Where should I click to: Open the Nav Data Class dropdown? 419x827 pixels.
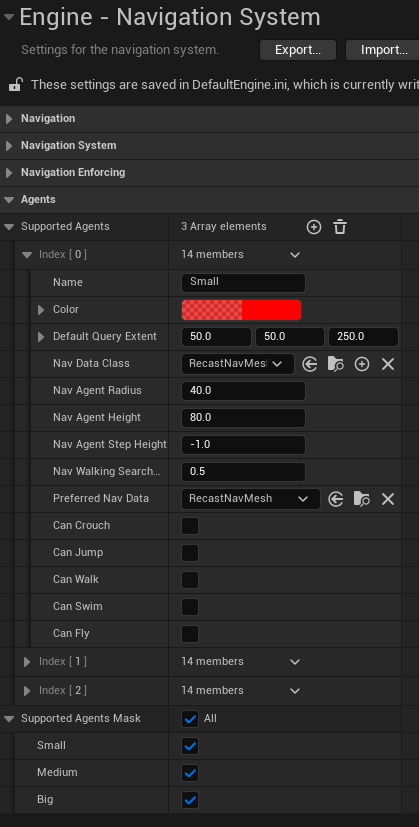238,364
